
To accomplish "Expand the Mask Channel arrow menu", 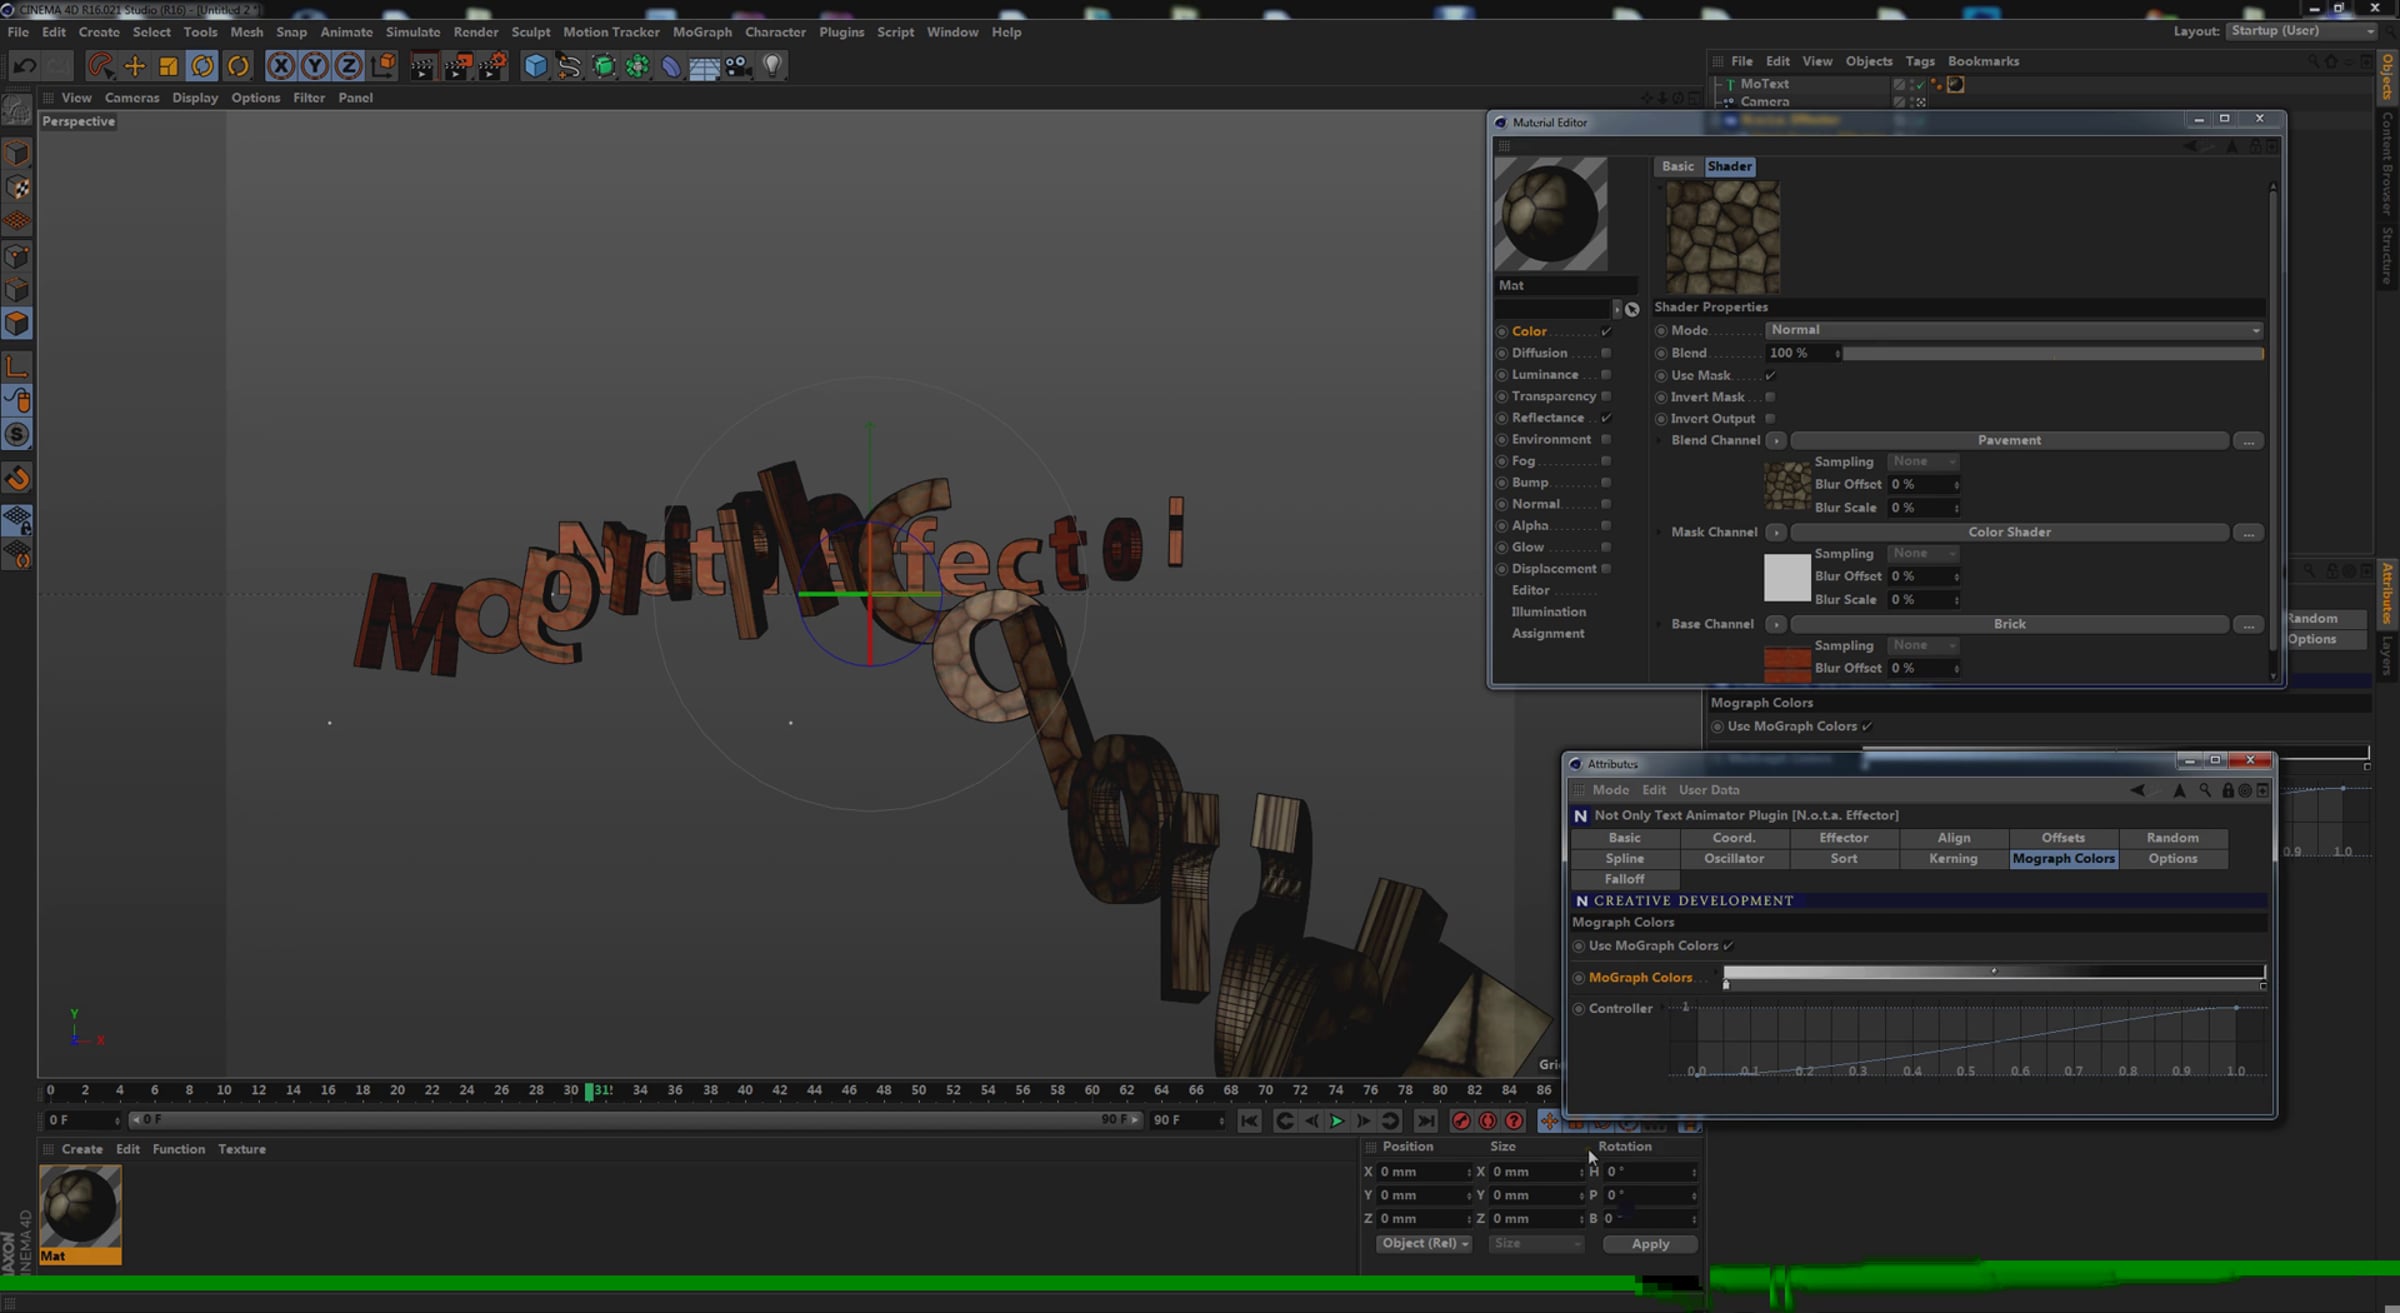I will click(x=1776, y=533).
